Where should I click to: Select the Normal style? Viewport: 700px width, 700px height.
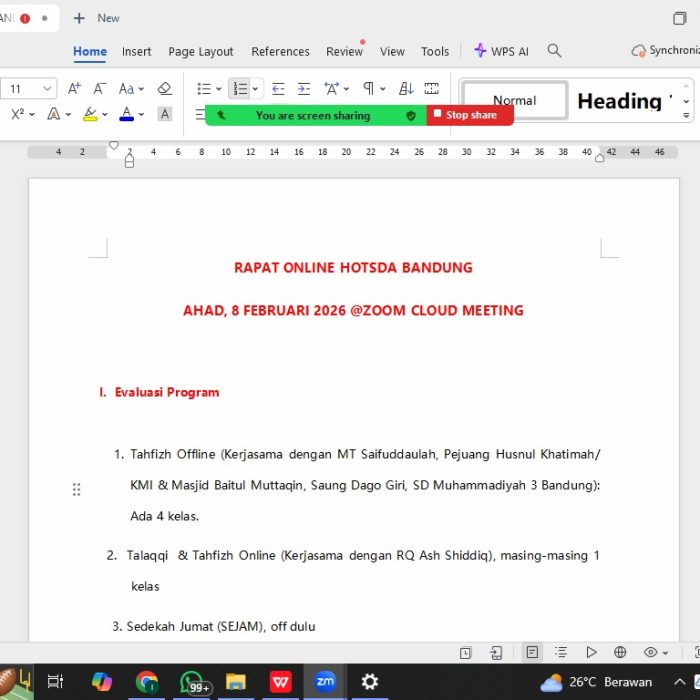tap(515, 100)
